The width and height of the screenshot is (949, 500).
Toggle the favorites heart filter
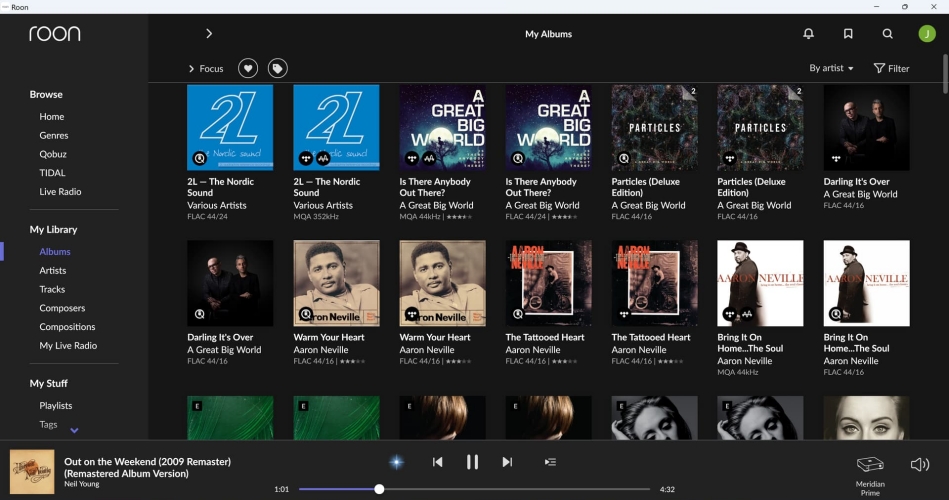[x=248, y=68]
